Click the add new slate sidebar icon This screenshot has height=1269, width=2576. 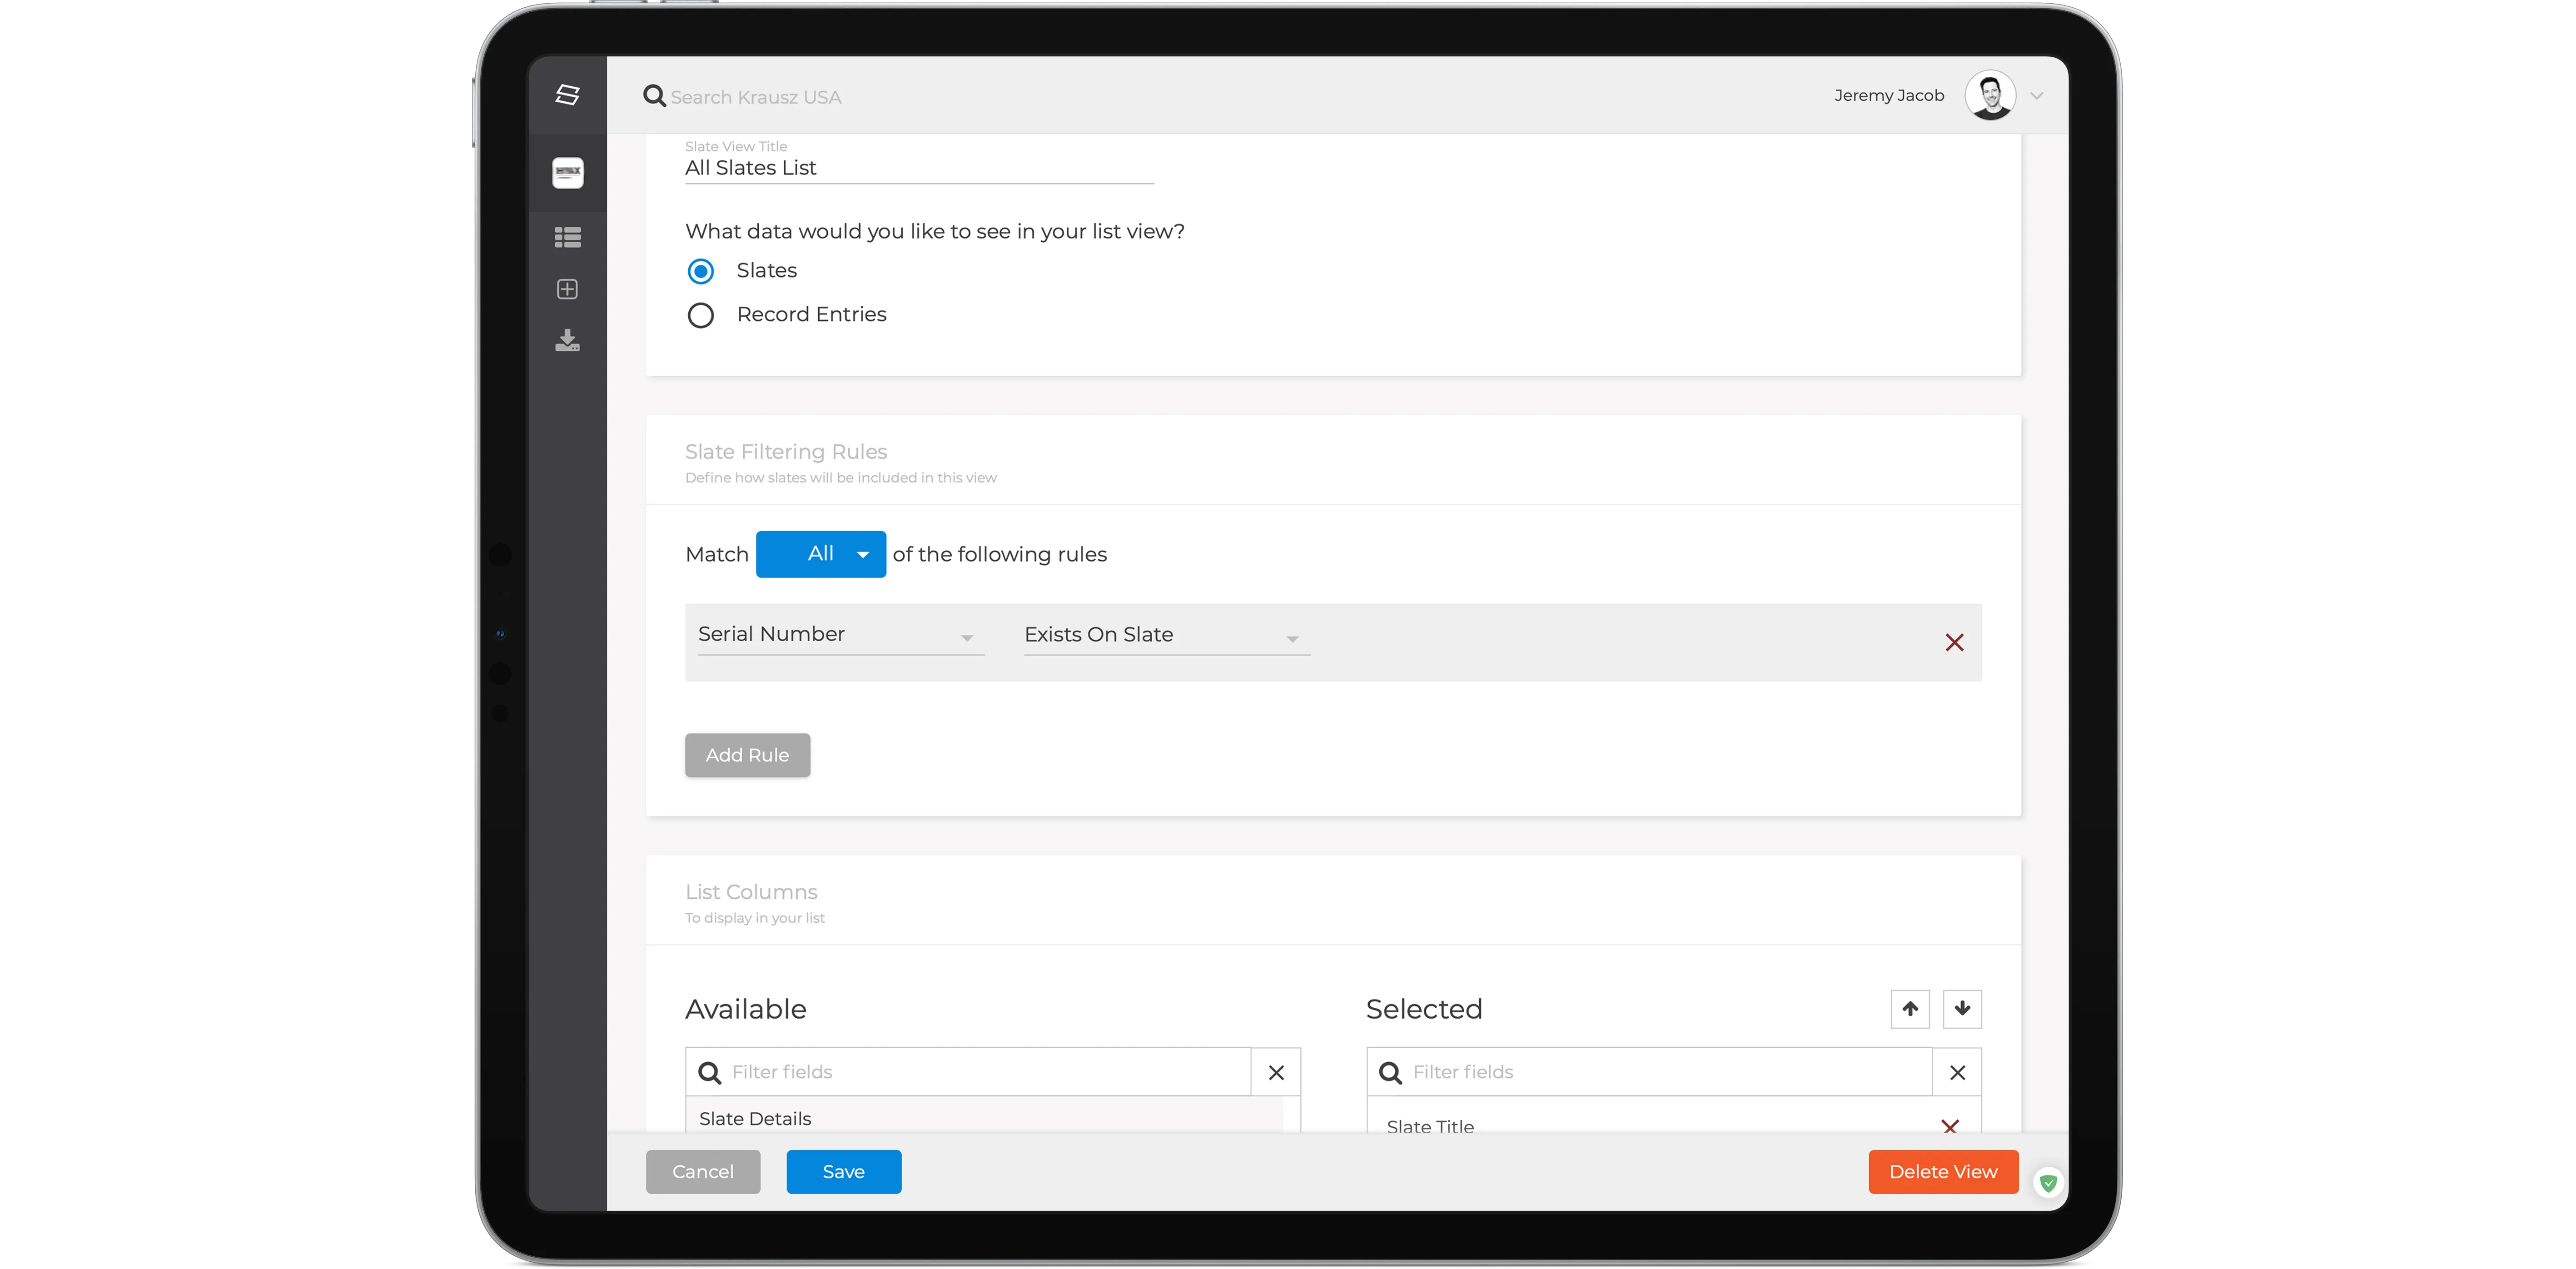coord(567,289)
